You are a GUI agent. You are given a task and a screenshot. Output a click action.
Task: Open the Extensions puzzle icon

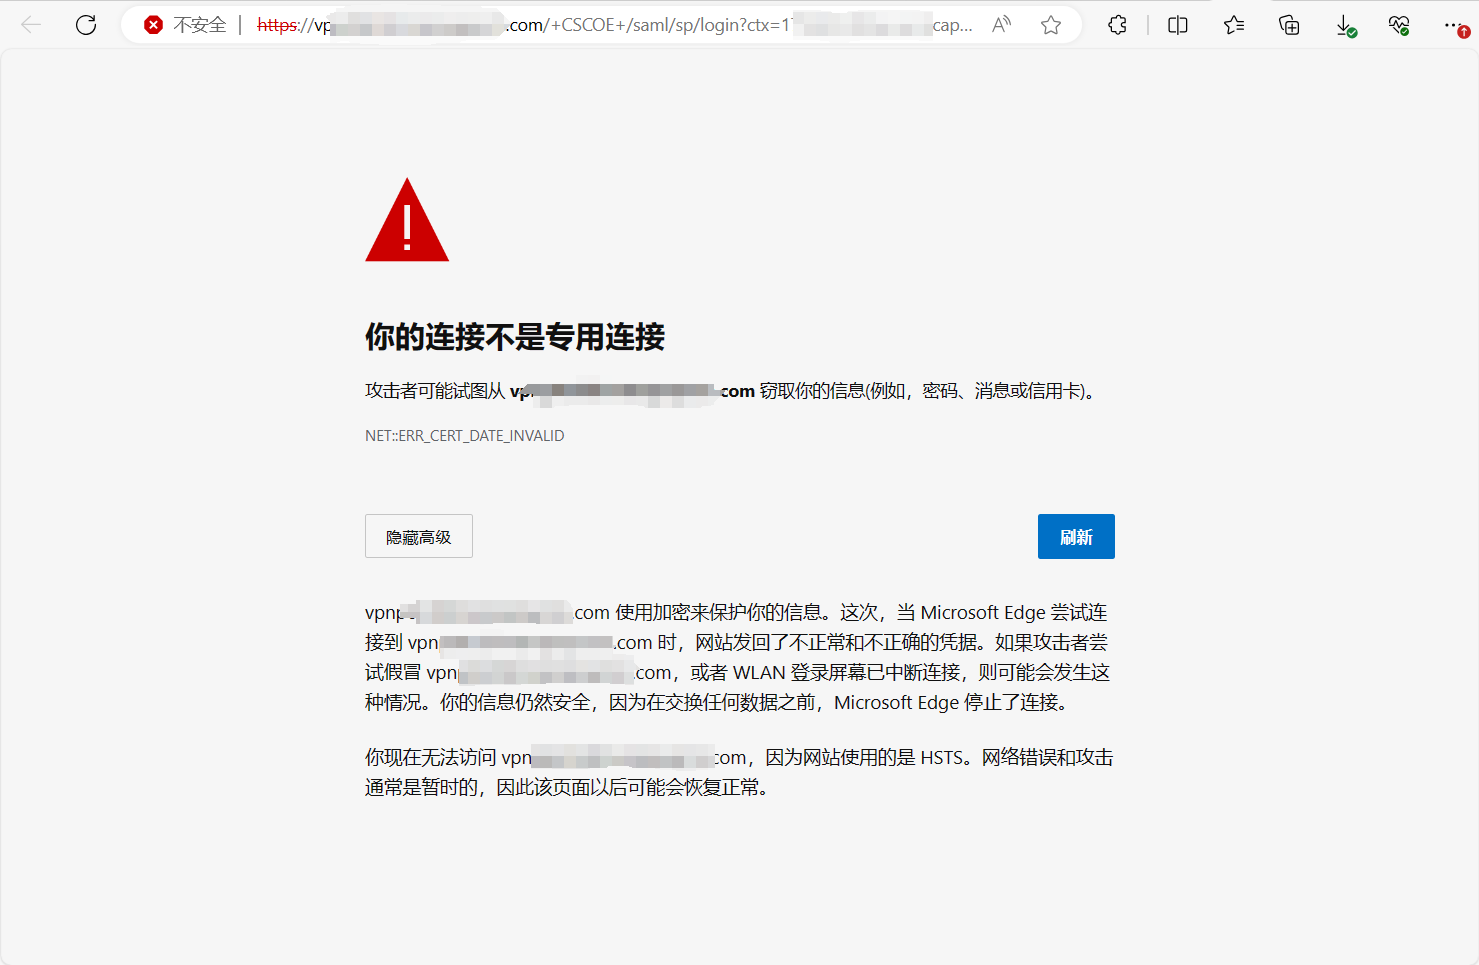[1117, 25]
